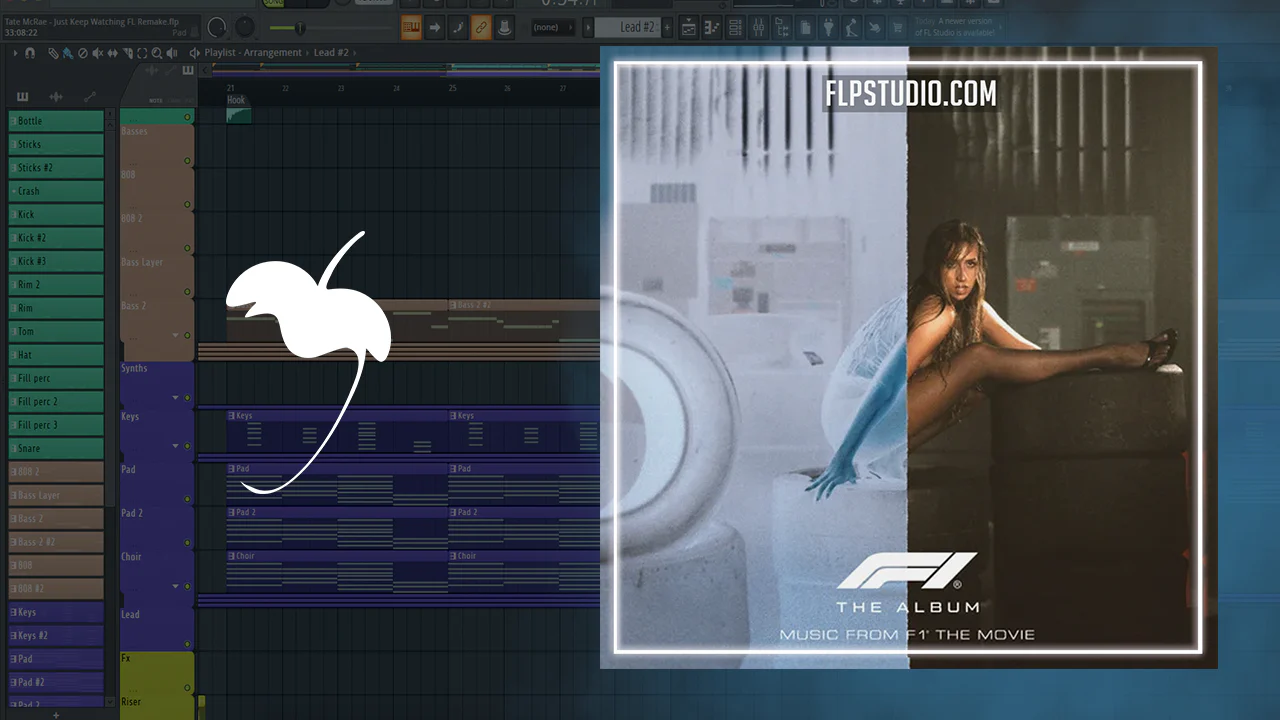Select the Delete tool
Viewport: 1280px width, 720px height.
pos(82,52)
